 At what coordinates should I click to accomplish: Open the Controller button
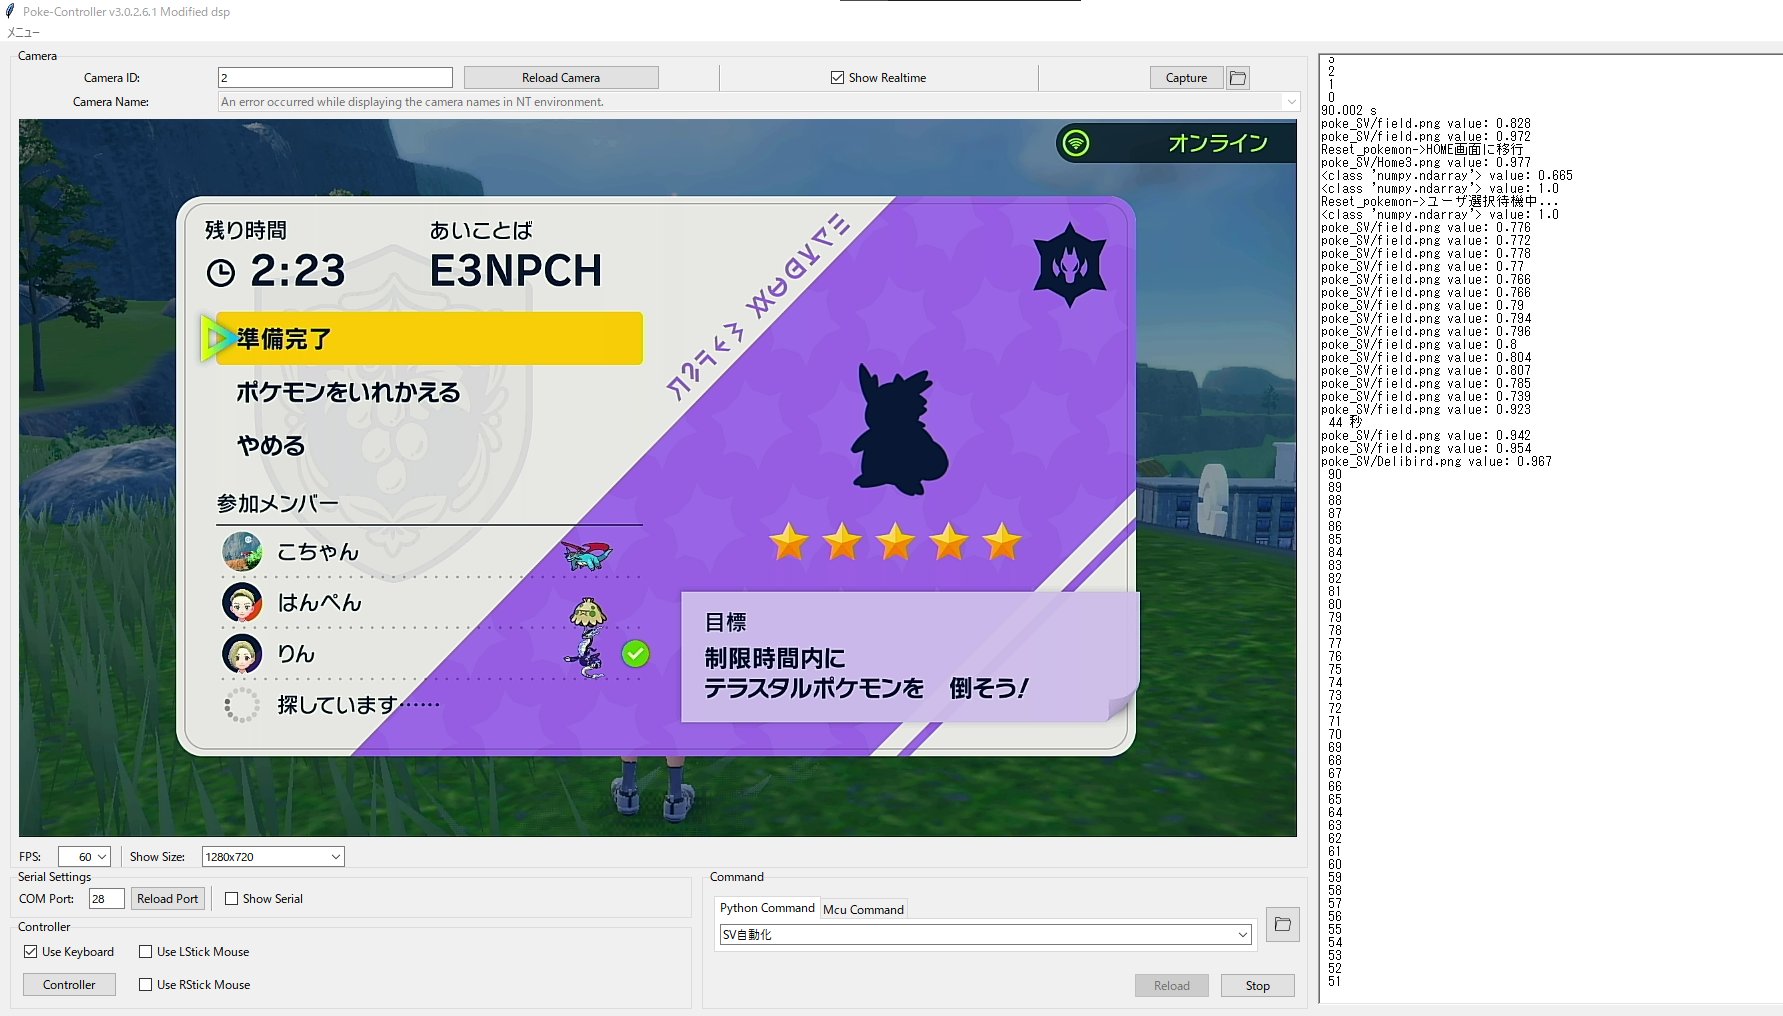[x=69, y=985]
